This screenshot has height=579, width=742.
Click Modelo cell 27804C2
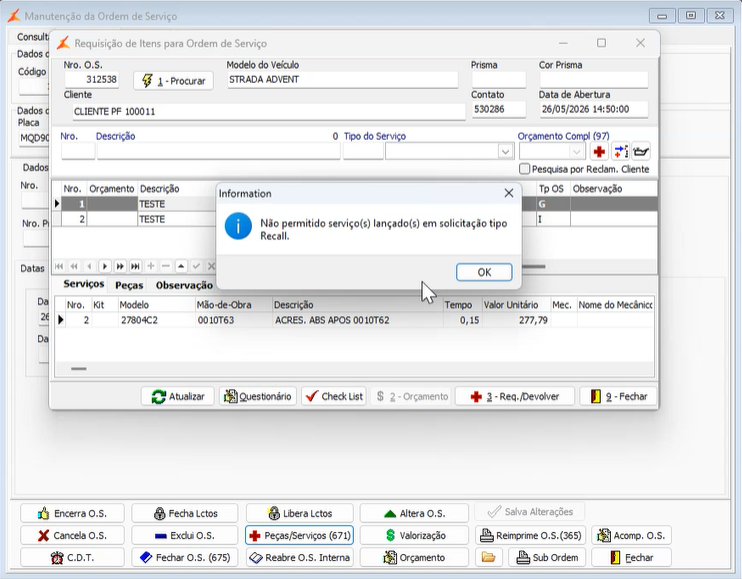(156, 320)
